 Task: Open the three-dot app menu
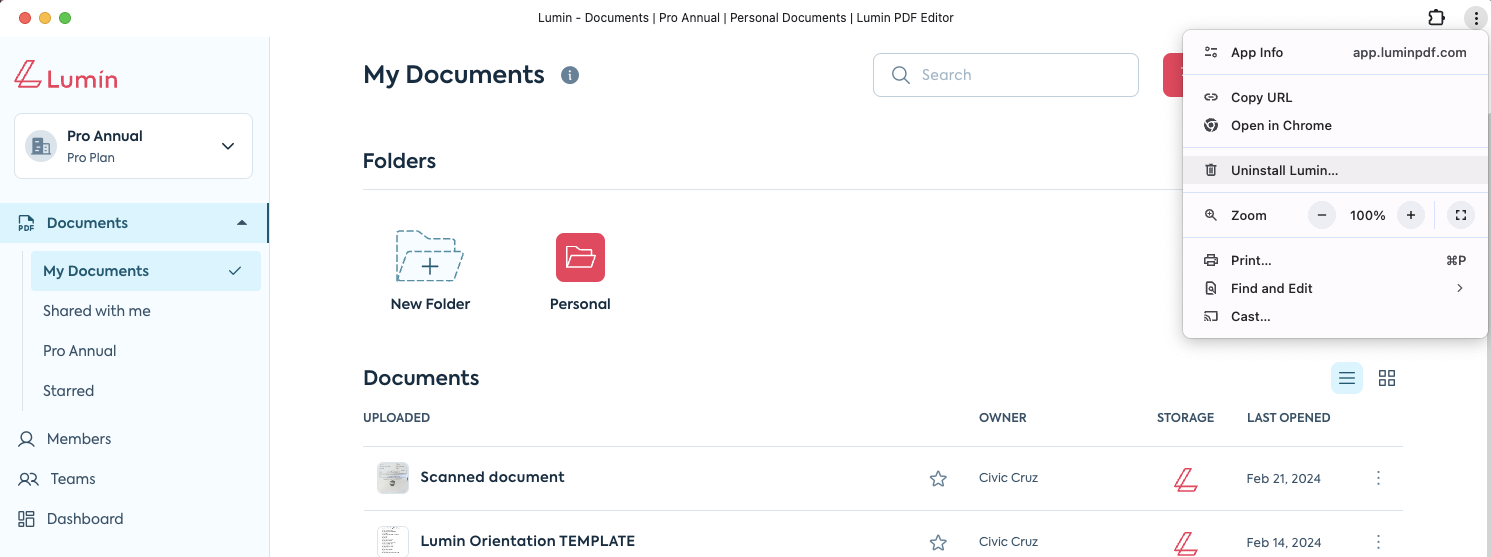click(1476, 18)
